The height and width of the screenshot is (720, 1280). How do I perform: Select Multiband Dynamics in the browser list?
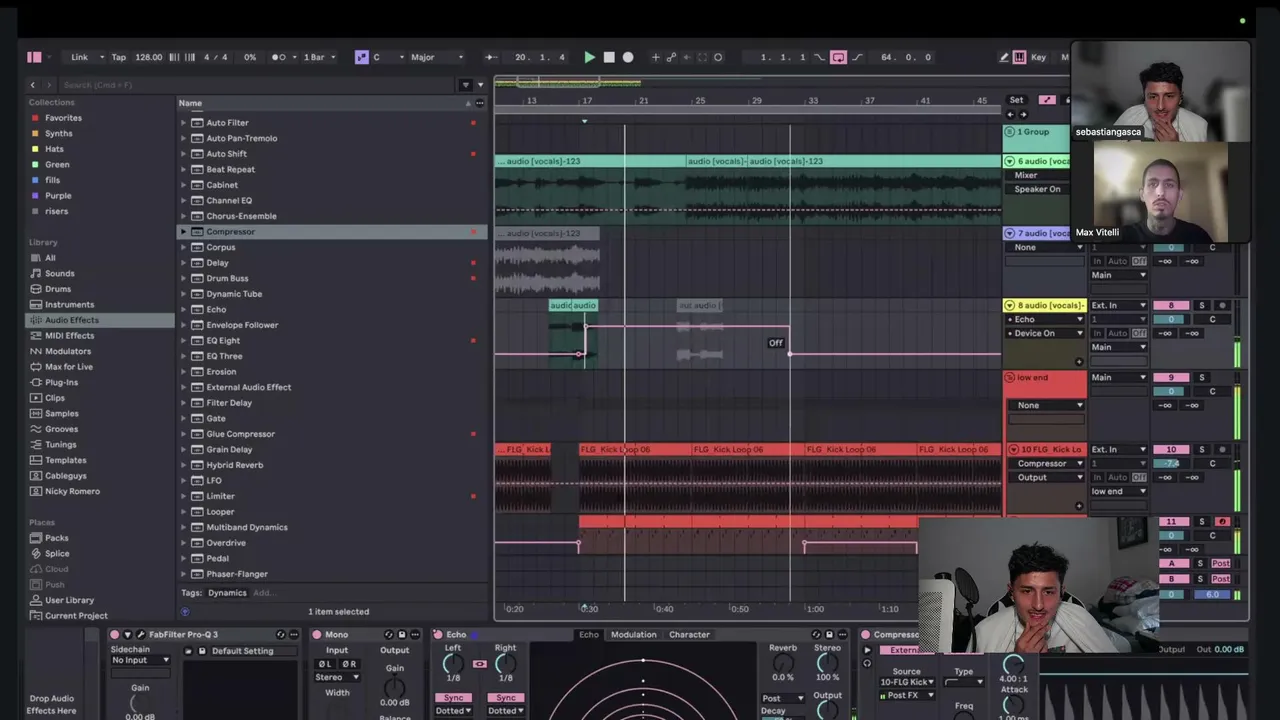click(x=246, y=527)
